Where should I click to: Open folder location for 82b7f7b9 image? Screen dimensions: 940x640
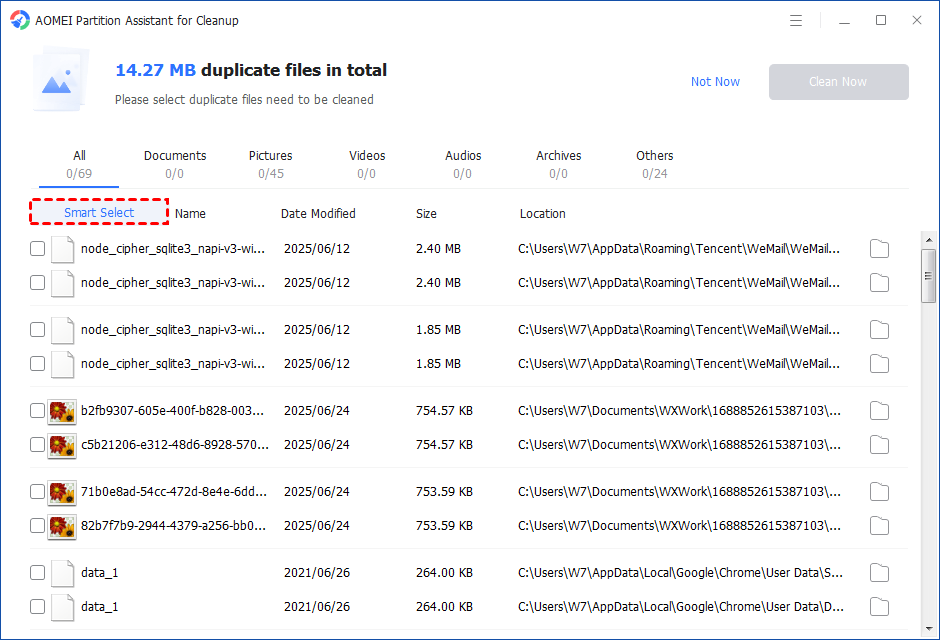click(879, 526)
